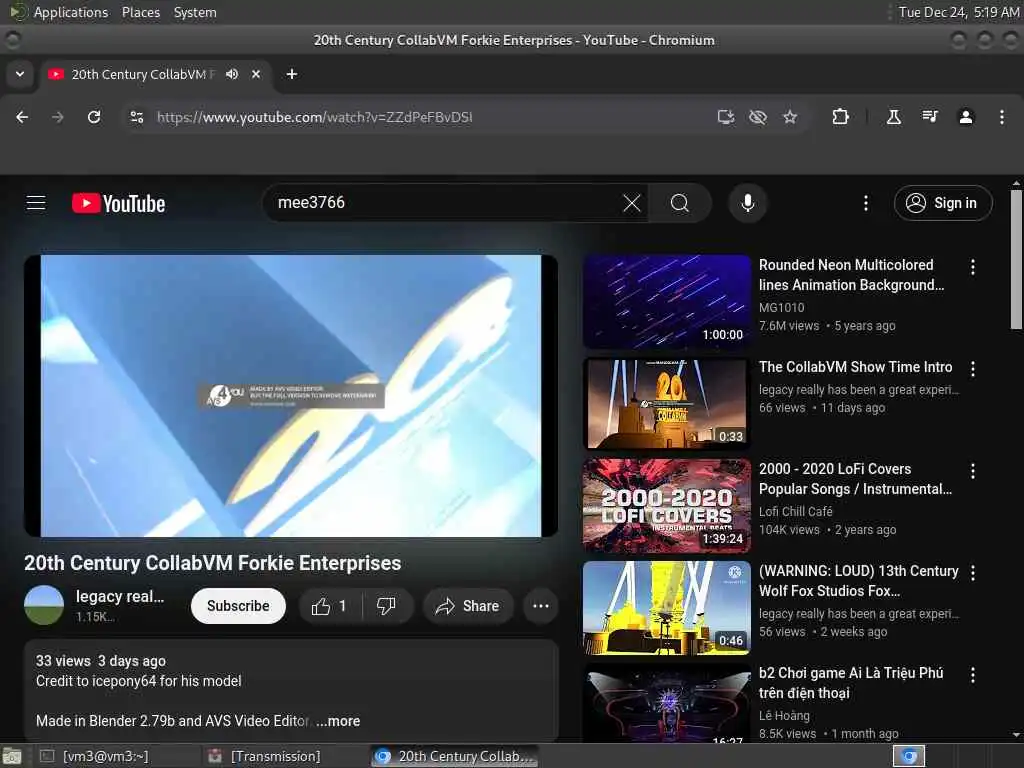Viewport: 1024px width, 768px height.
Task: Open Chrome Labs flask icon
Action: 894,117
